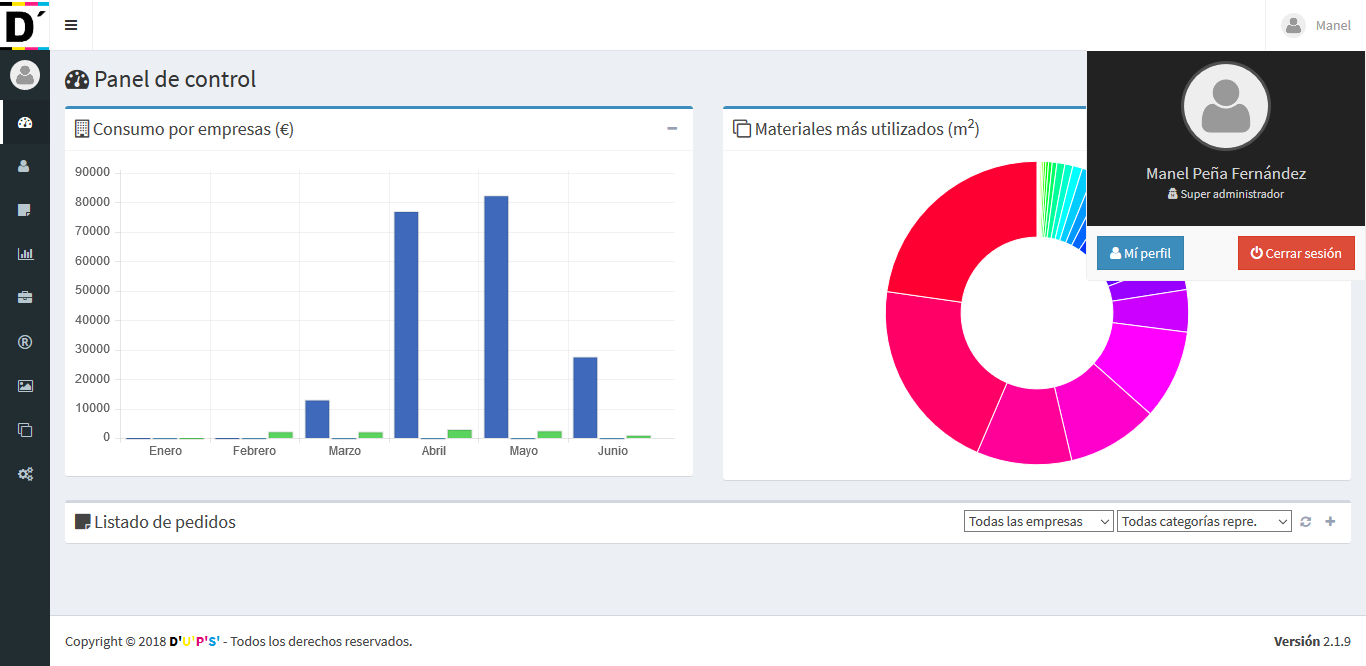Screen dimensions: 1366x666
Task: Open the settings gears sidebar icon
Action: (x=25, y=474)
